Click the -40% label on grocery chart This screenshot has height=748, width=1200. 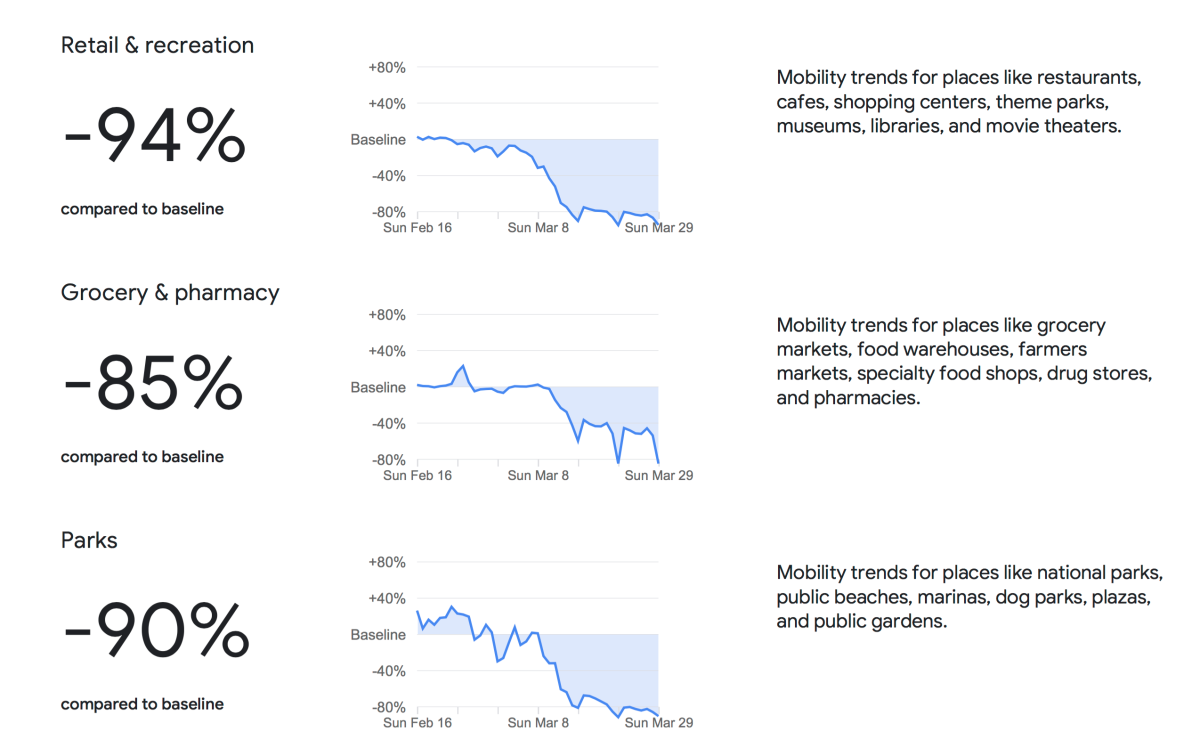[x=387, y=424]
